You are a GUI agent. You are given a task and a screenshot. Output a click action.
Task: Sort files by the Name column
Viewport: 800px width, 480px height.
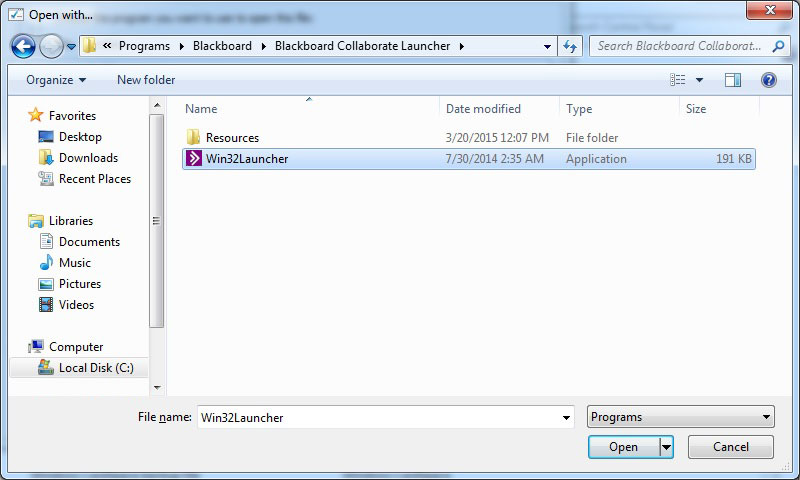click(201, 109)
